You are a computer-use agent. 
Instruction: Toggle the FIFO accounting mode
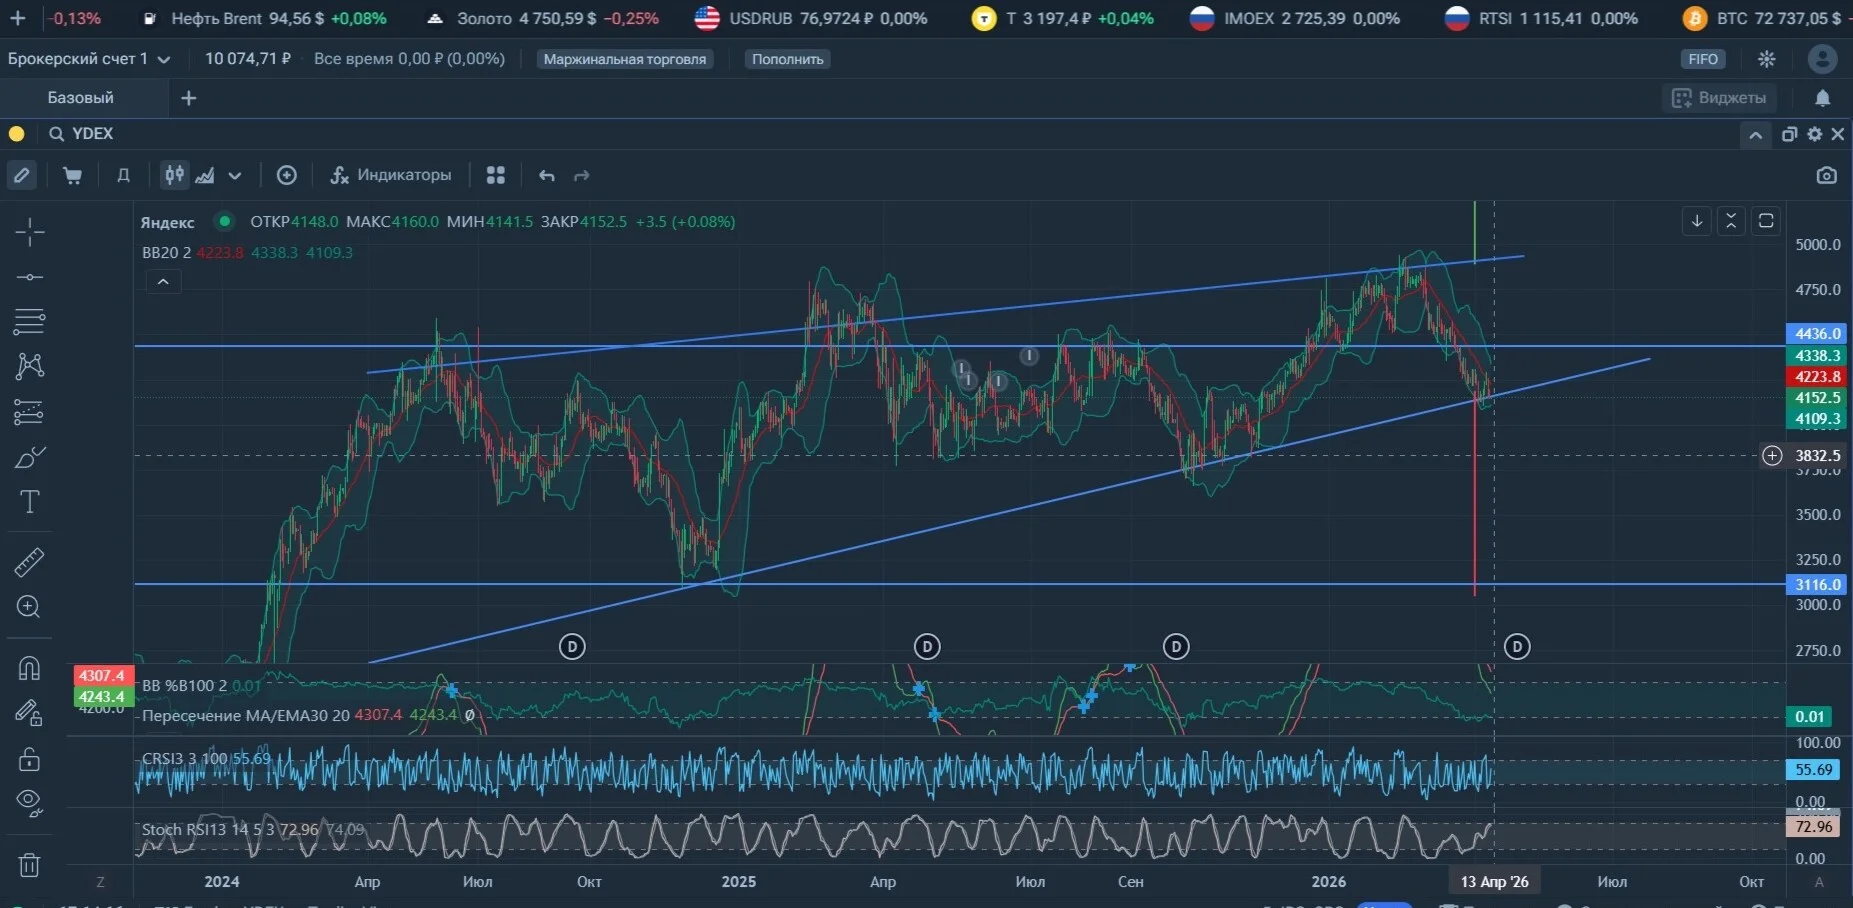[1703, 59]
